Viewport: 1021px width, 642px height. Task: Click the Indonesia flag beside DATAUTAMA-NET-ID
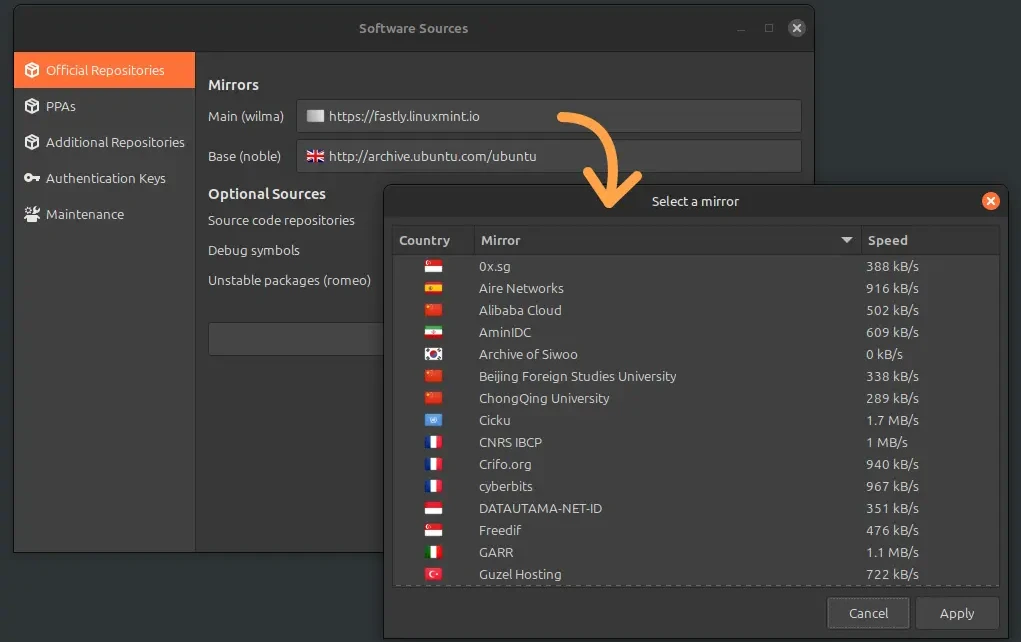click(x=433, y=509)
